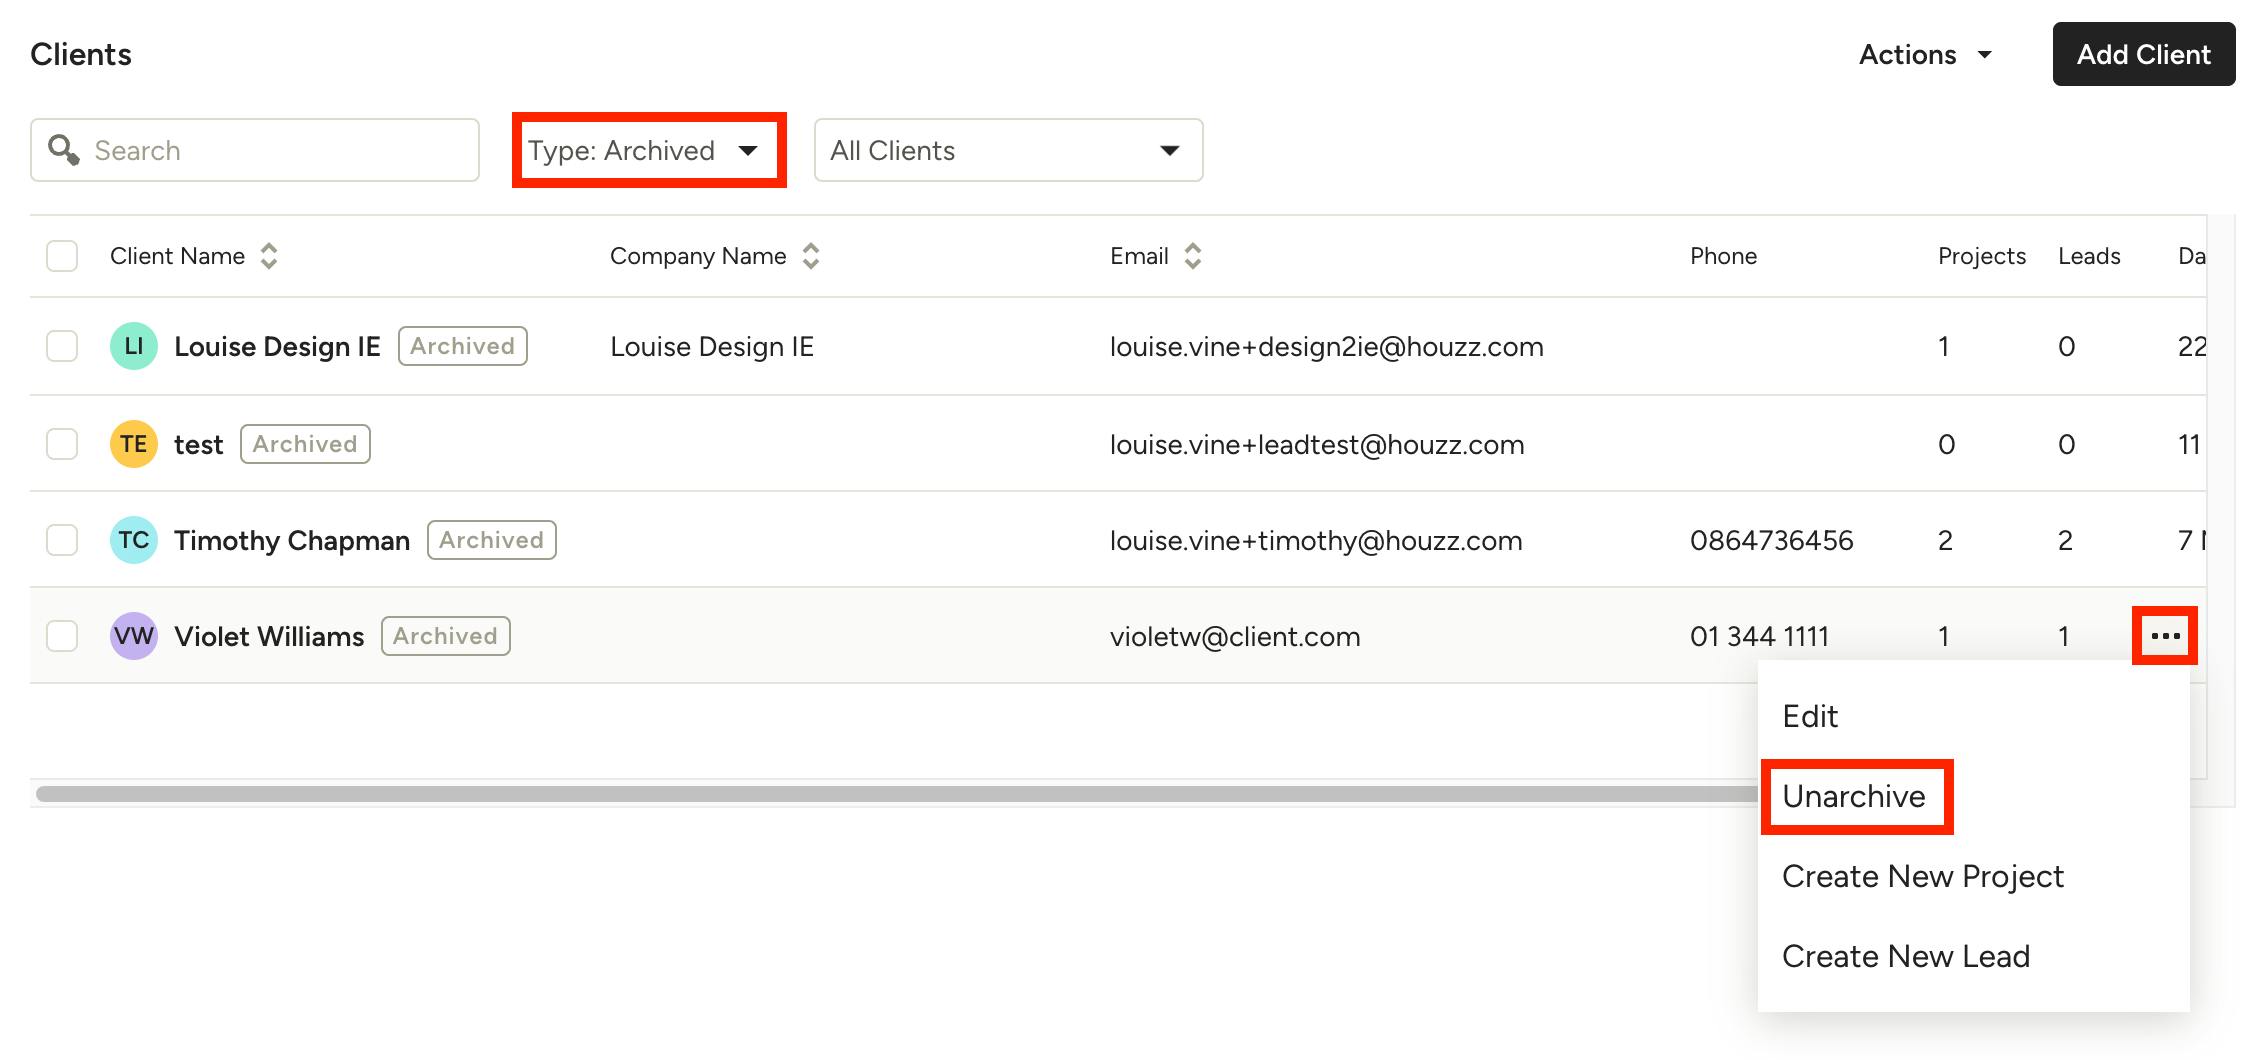Toggle the select-all clients checkbox
Screen dimensions: 2260x1060
click(62, 256)
